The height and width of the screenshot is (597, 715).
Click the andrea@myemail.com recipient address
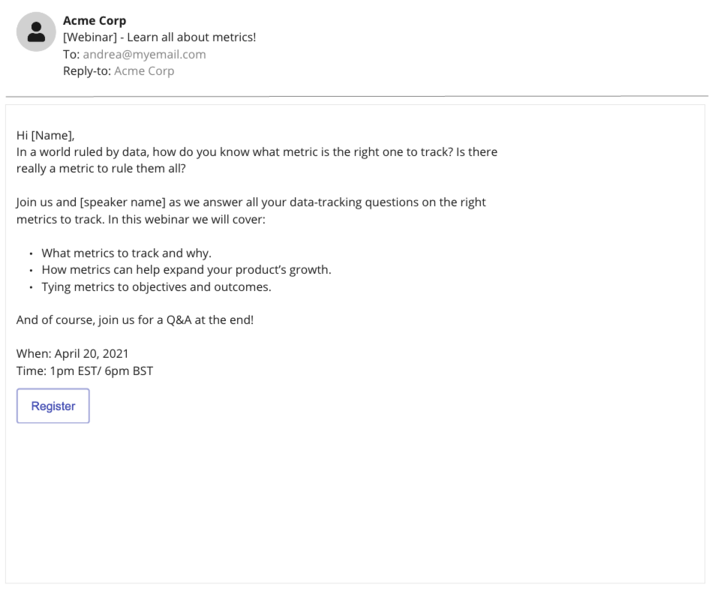point(144,54)
